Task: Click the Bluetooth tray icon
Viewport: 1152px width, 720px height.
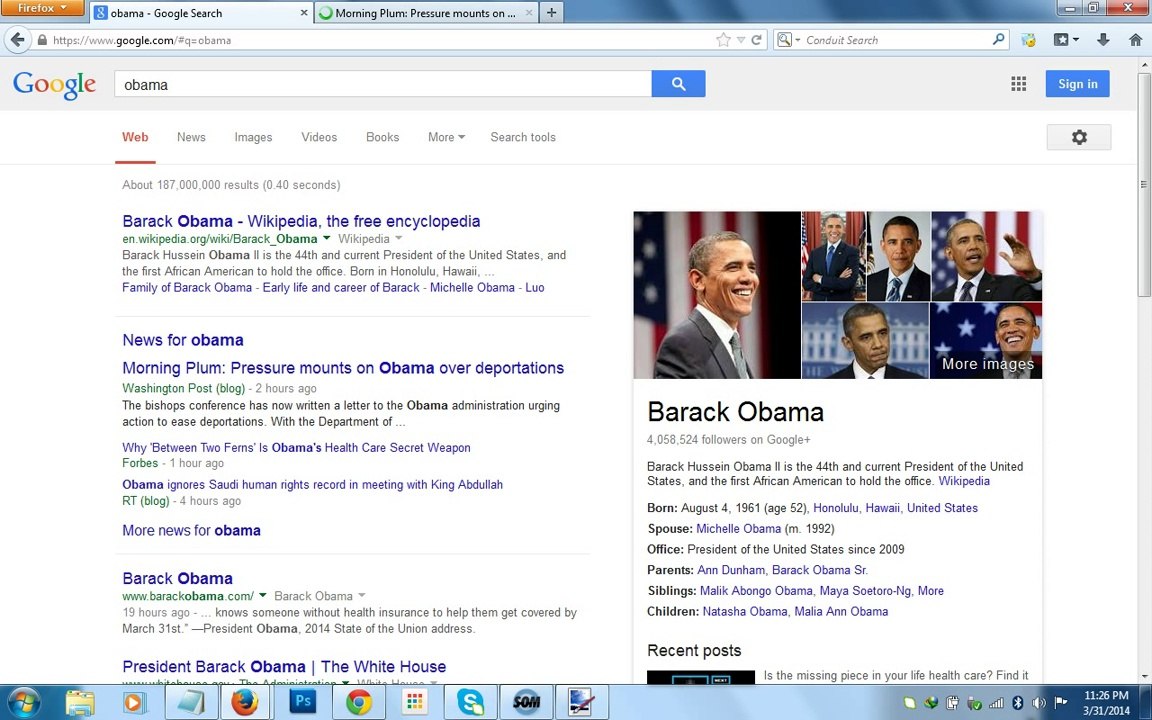Action: coord(1018,703)
